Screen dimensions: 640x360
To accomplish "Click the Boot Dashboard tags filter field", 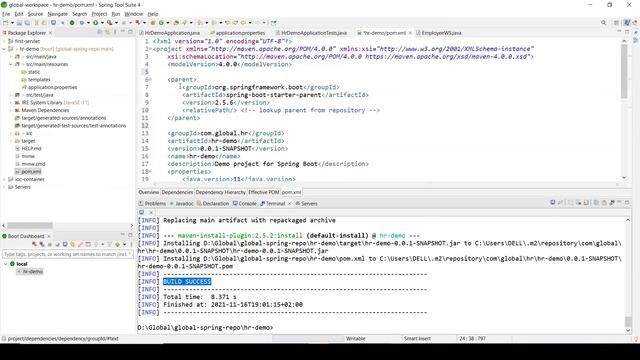I will pos(67,254).
